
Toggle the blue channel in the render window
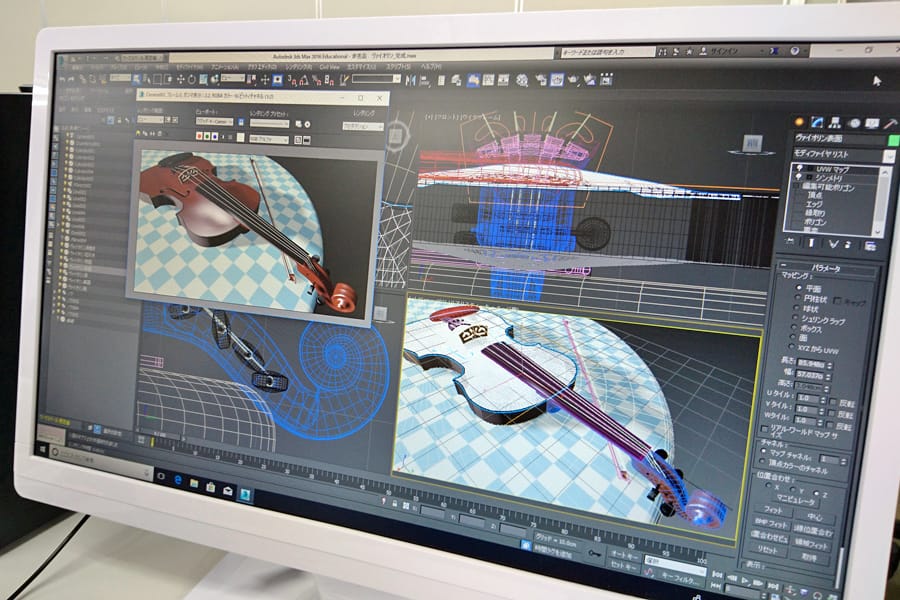pyautogui.click(x=215, y=137)
